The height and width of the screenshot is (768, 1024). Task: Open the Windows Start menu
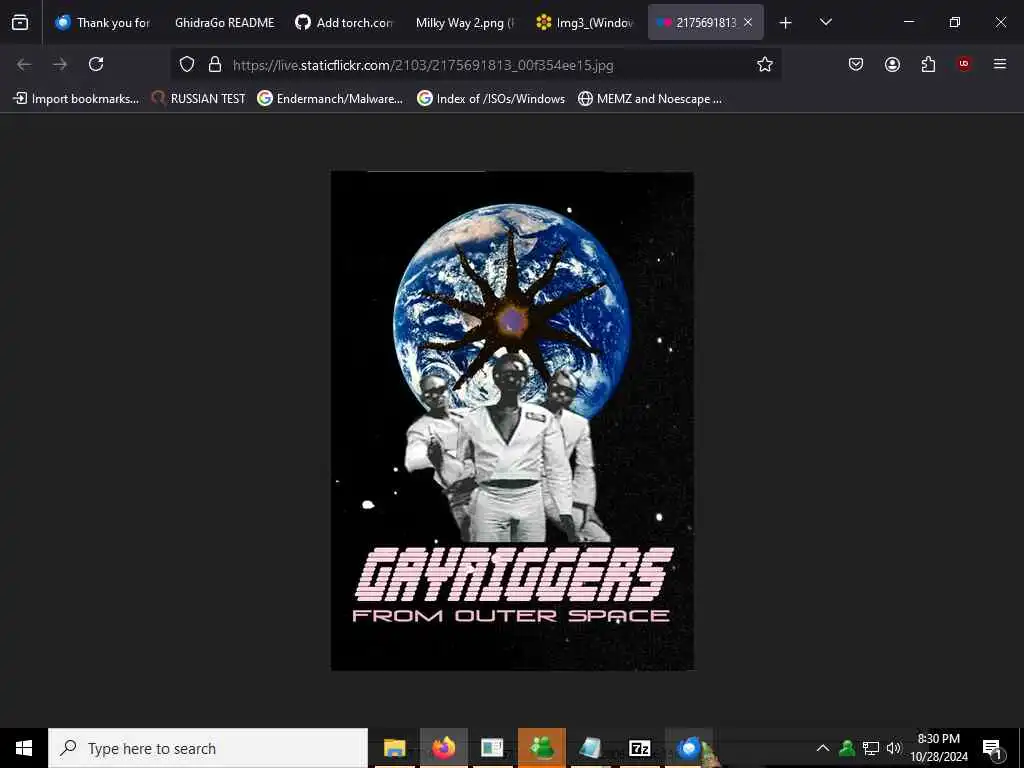pos(24,748)
